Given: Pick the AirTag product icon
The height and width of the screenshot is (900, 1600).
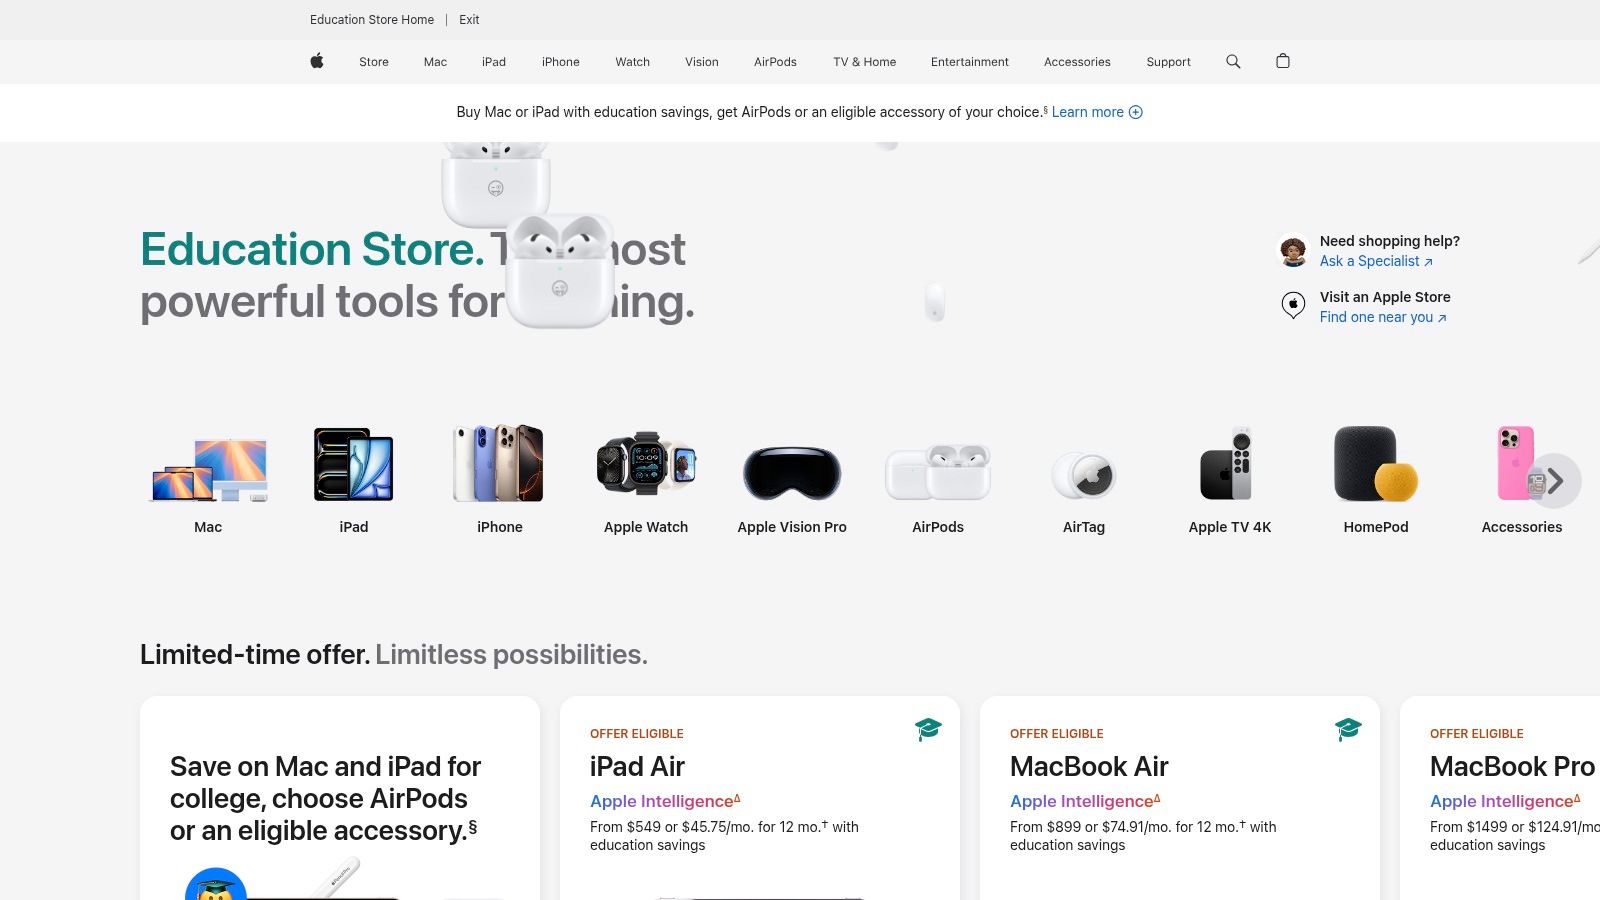Looking at the screenshot, I should point(1084,475).
